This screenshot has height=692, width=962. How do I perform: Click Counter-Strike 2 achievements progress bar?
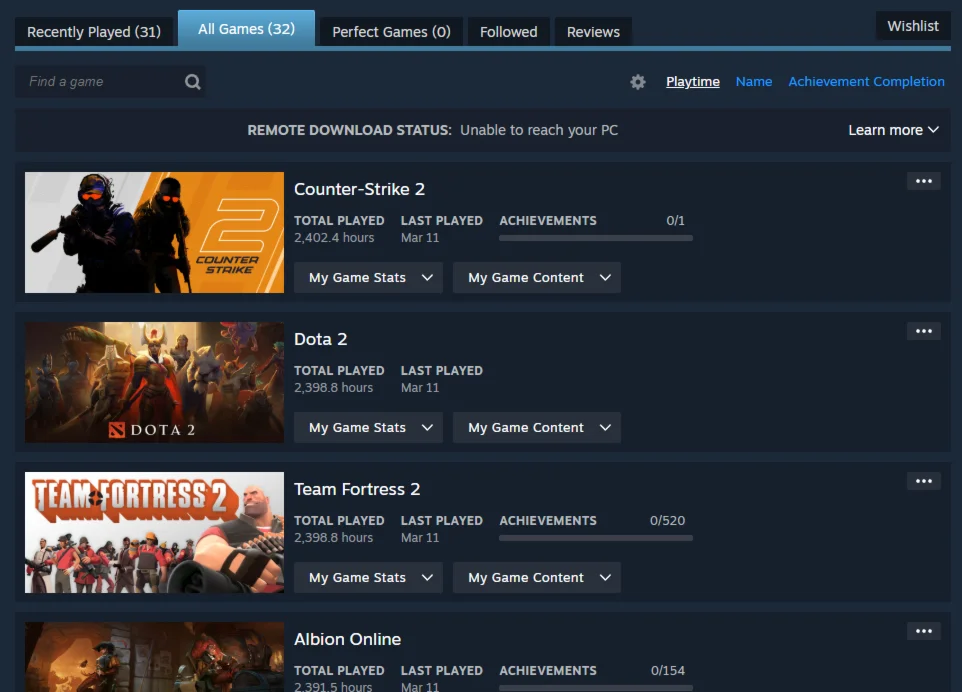coord(596,238)
